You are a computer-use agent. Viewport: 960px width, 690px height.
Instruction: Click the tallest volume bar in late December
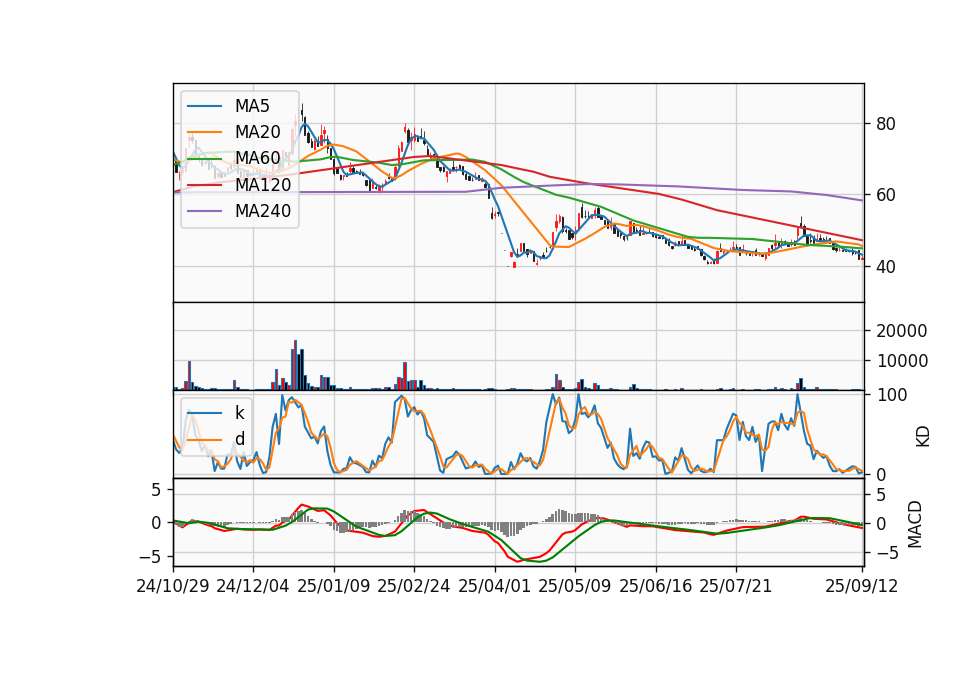tap(296, 366)
